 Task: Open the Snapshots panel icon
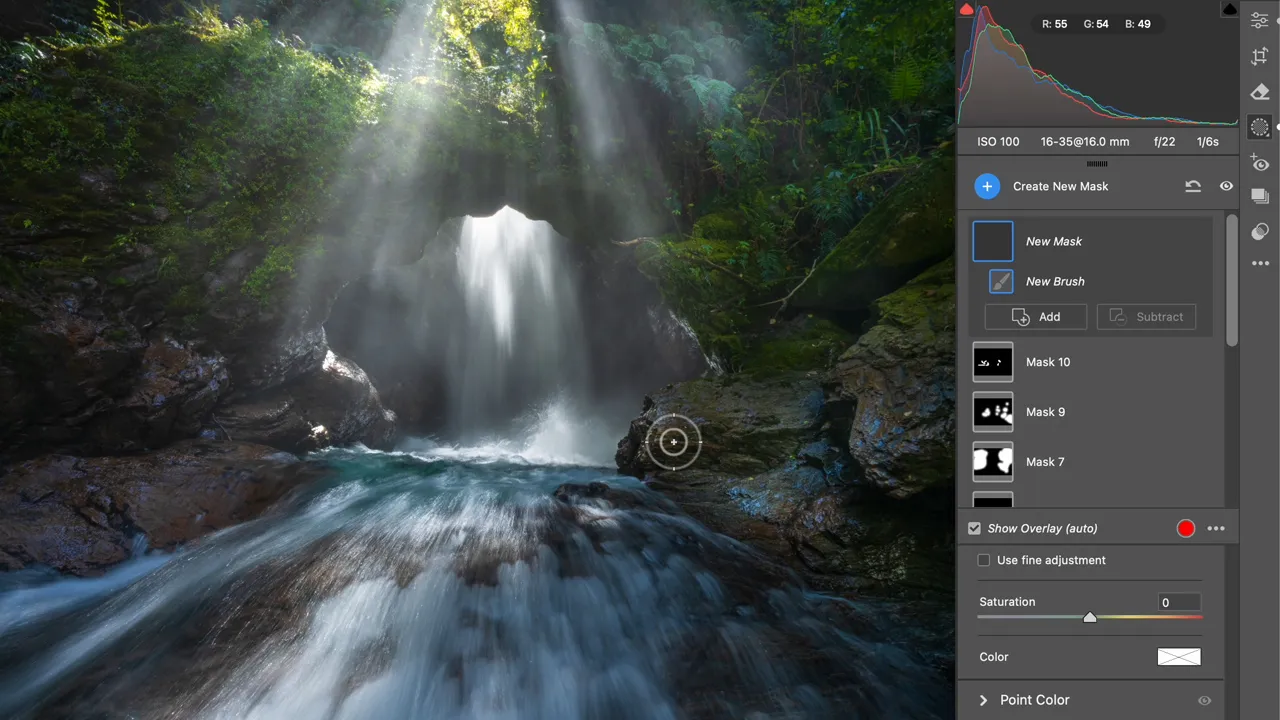pyautogui.click(x=1260, y=197)
